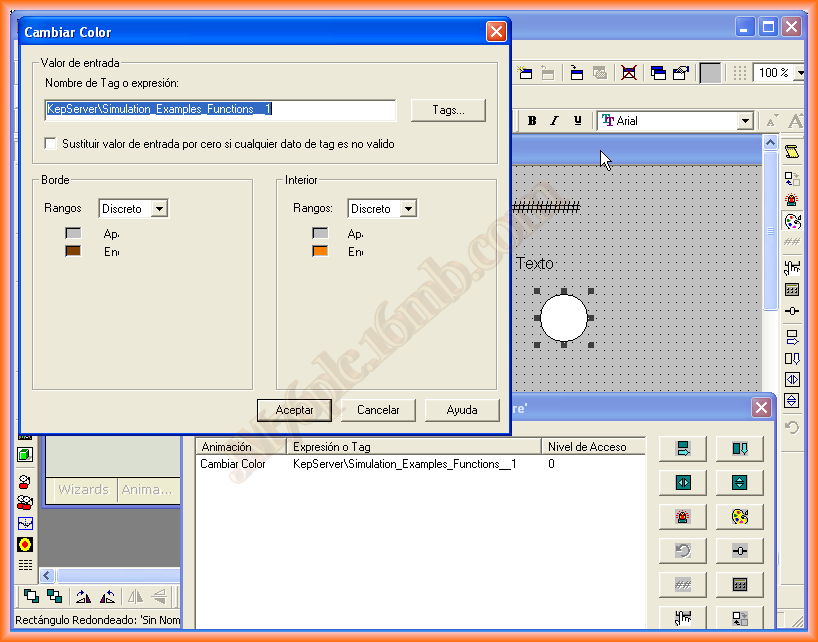
Task: Click the slider animation button in panel
Action: coord(739,551)
